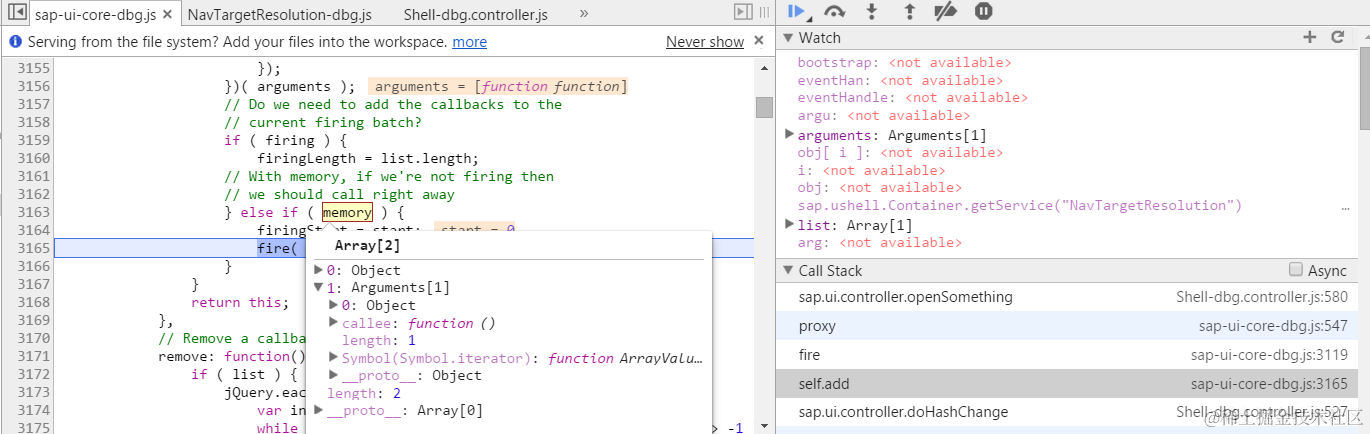Screen dimensions: 1370x434
Task: Step over next function call
Action: coord(834,11)
